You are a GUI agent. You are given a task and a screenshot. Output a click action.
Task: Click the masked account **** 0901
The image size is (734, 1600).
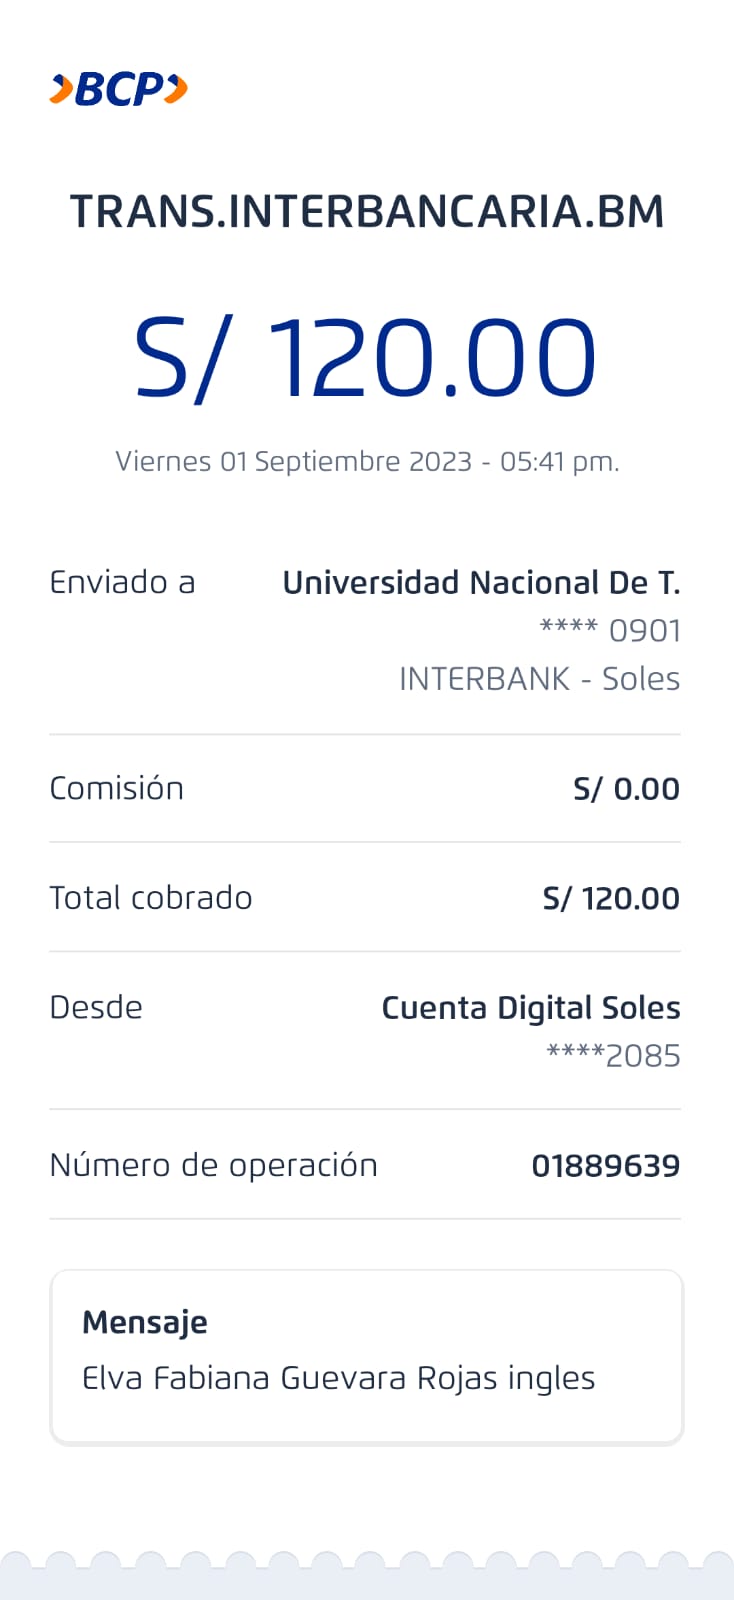[610, 631]
